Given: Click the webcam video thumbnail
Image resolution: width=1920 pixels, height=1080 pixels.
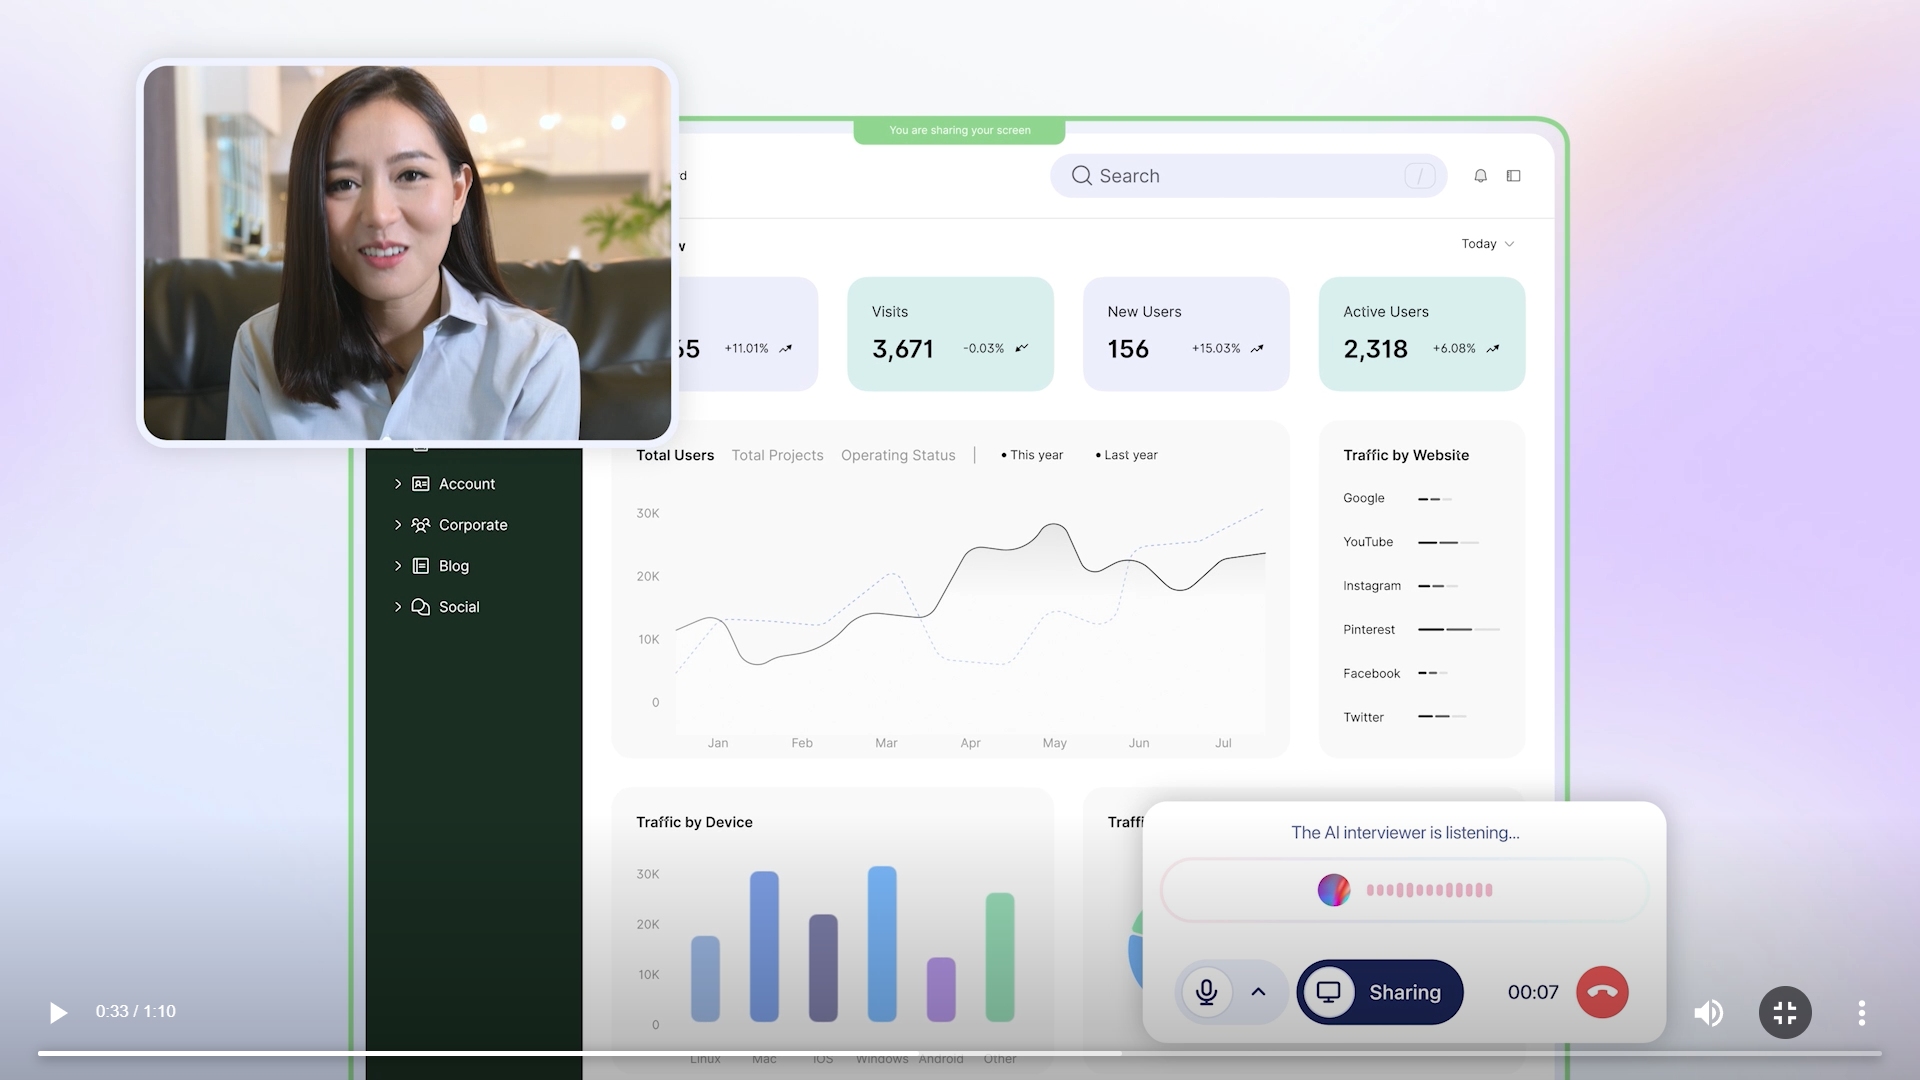Looking at the screenshot, I should coord(408,253).
